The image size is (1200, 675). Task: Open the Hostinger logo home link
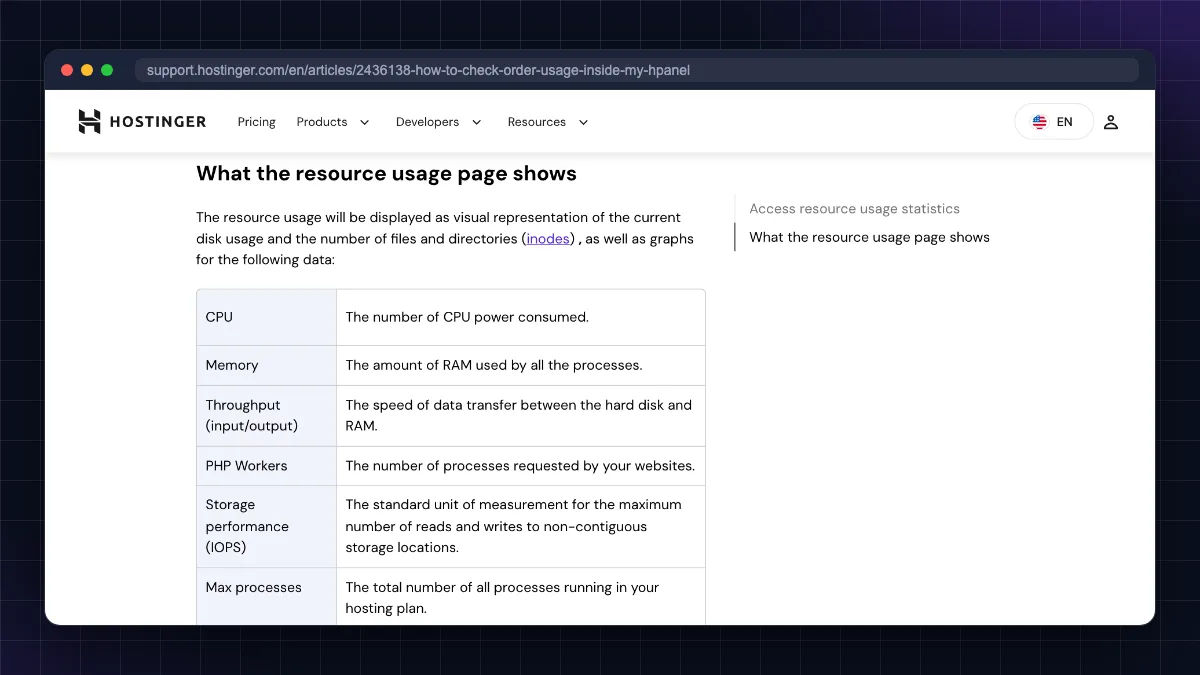click(142, 122)
